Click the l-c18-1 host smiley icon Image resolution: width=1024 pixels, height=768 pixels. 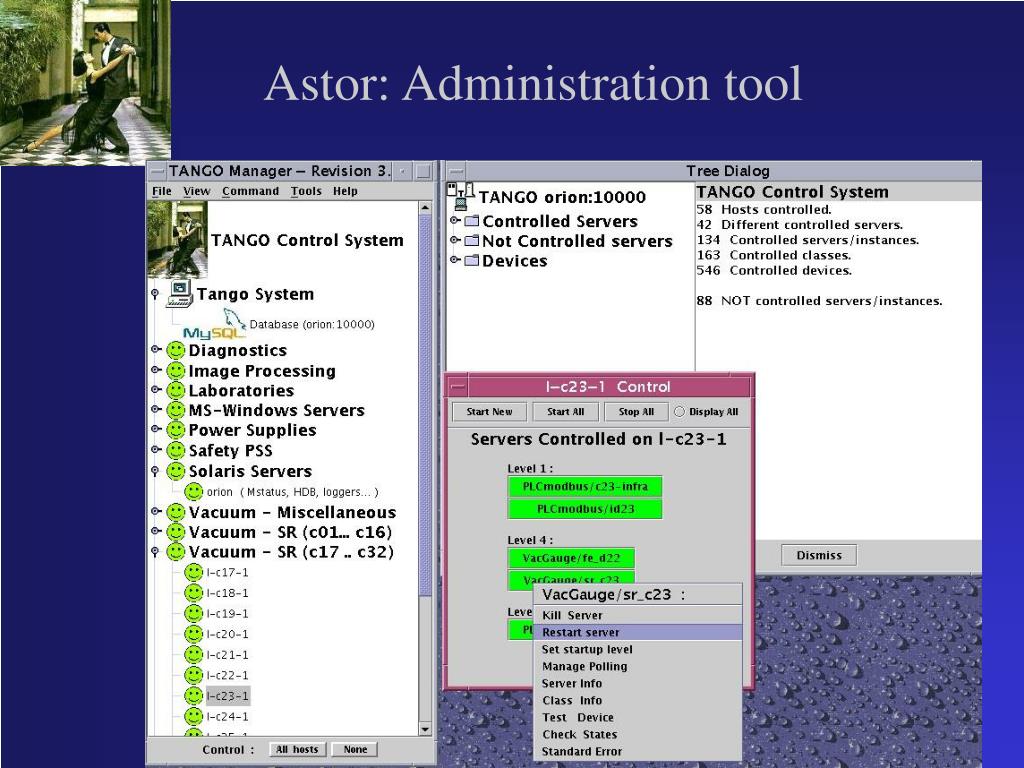193,593
